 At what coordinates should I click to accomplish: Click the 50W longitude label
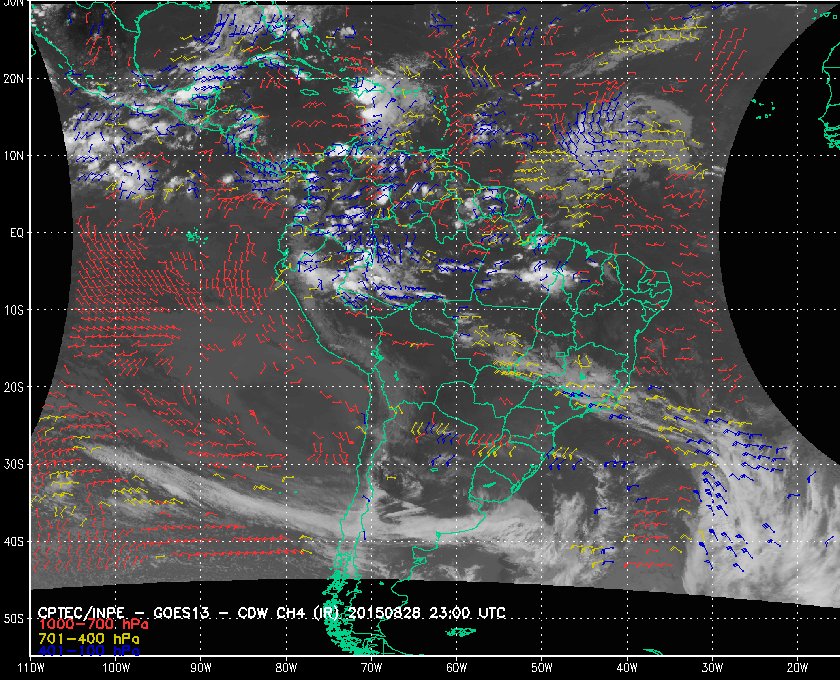tap(542, 668)
